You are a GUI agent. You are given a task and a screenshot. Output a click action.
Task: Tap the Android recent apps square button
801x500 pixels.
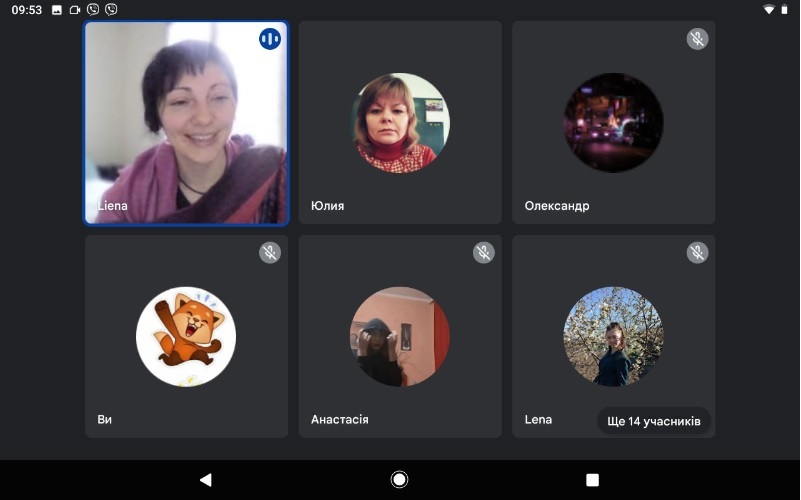click(593, 480)
